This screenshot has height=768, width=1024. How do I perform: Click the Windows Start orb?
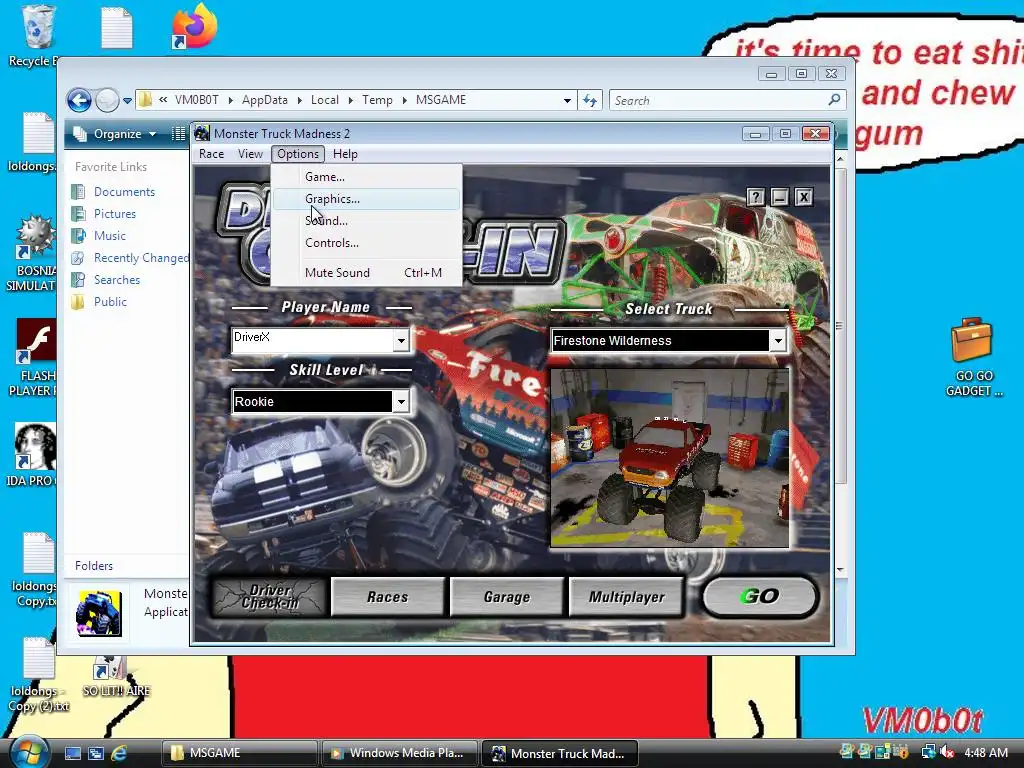pos(27,752)
